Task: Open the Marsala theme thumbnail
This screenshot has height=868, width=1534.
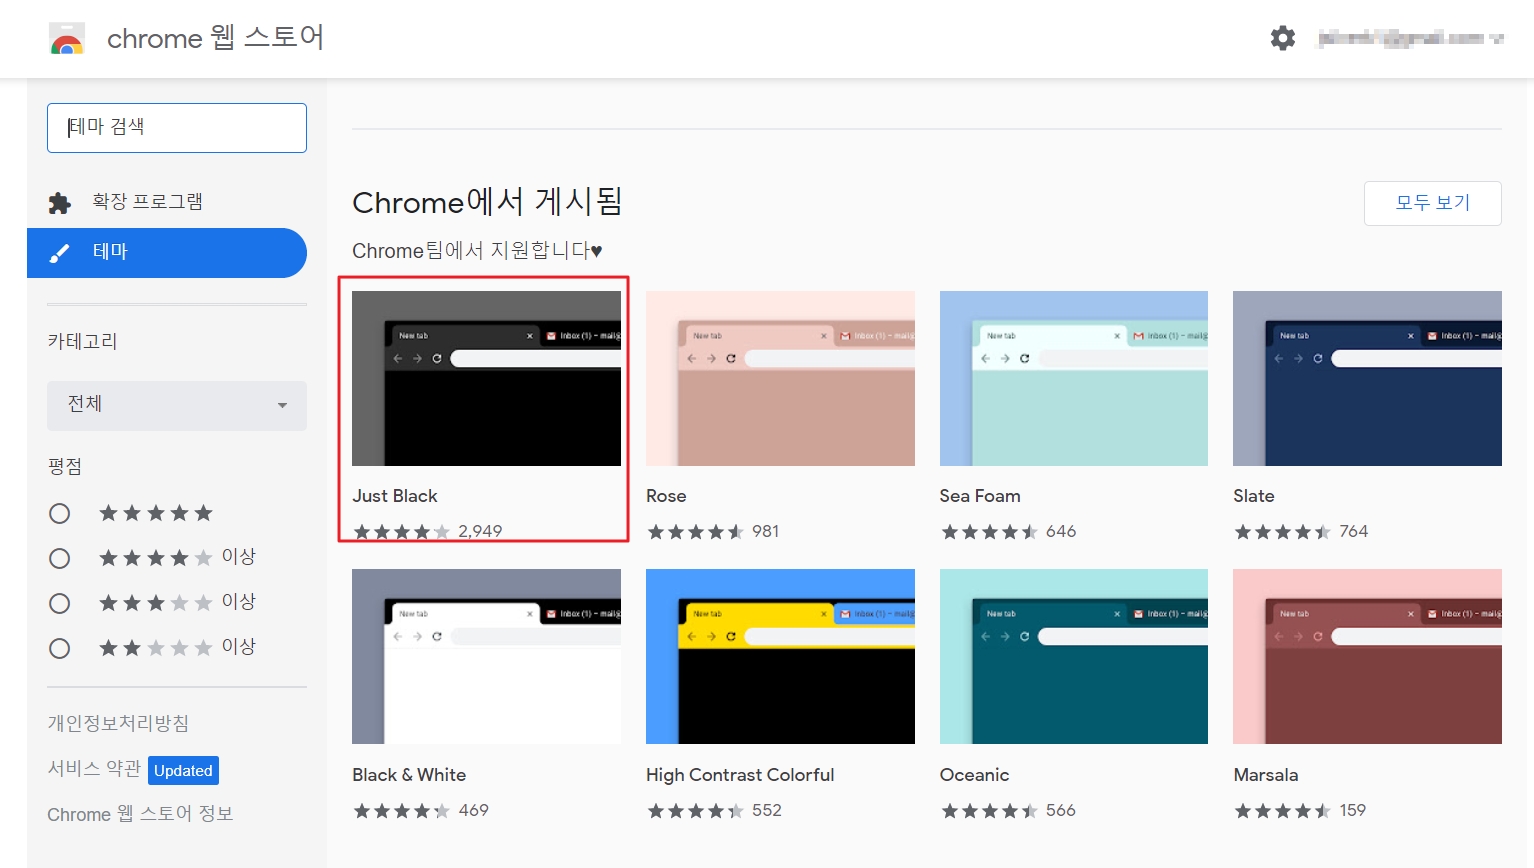Action: click(x=1367, y=656)
